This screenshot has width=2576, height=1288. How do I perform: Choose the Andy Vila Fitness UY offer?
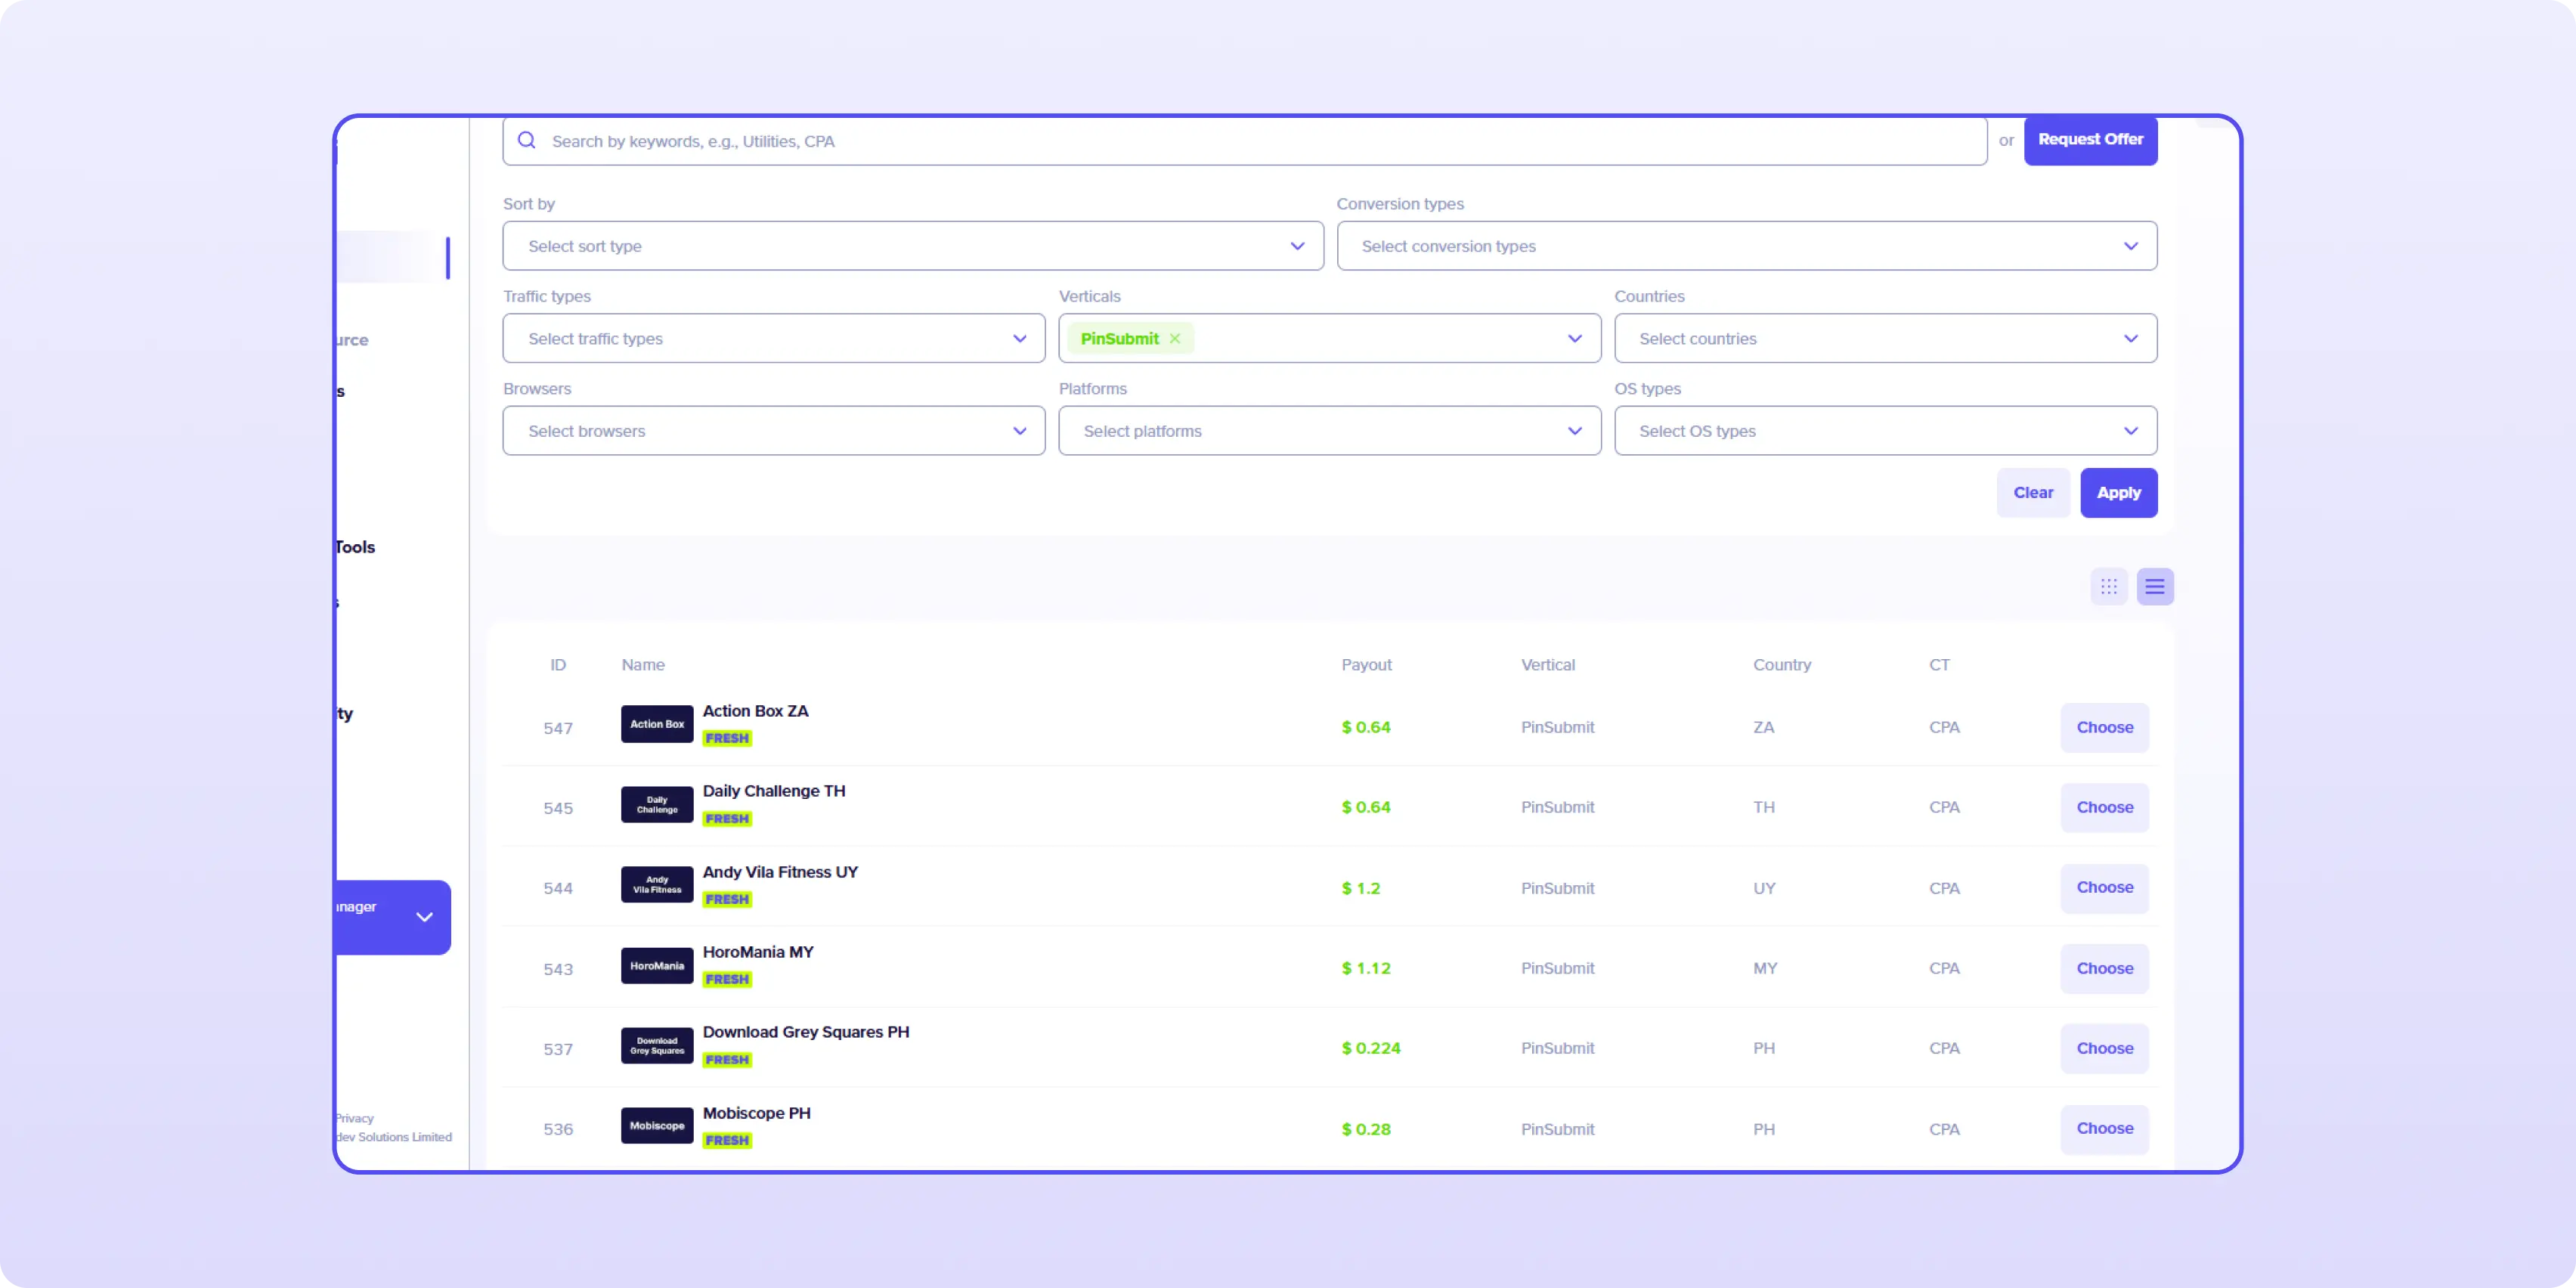[x=2104, y=888]
